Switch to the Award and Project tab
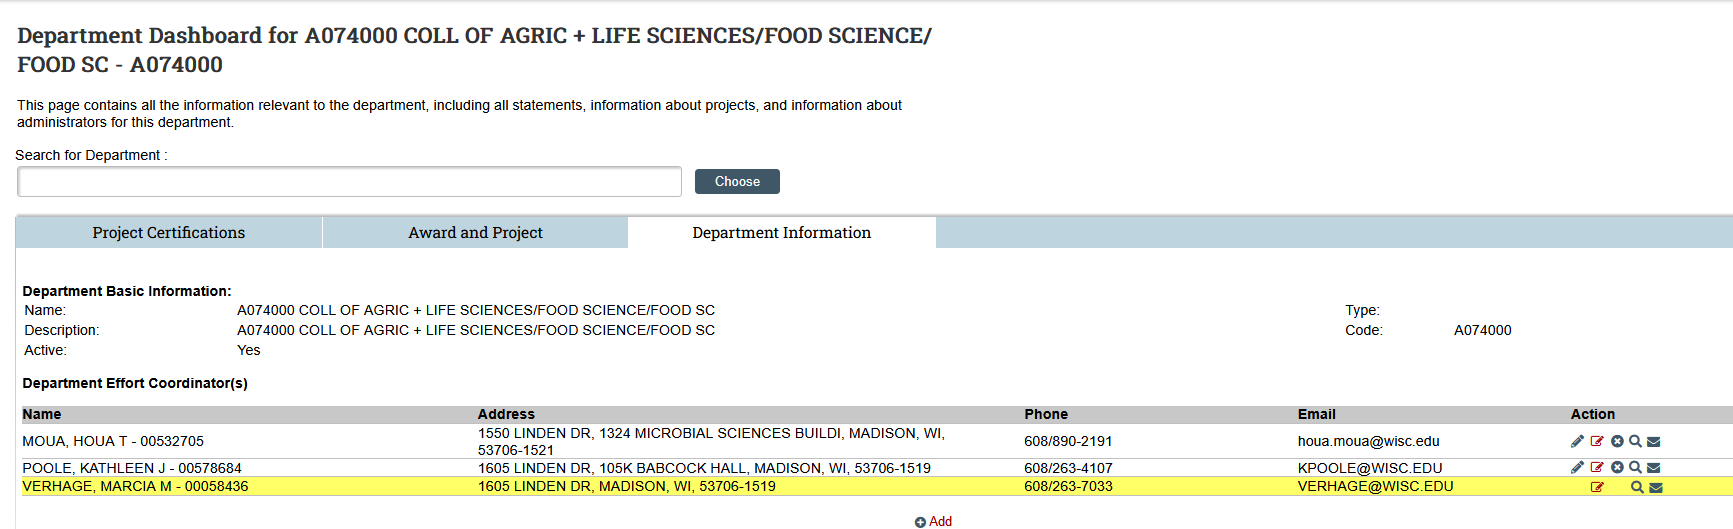 [x=475, y=233]
